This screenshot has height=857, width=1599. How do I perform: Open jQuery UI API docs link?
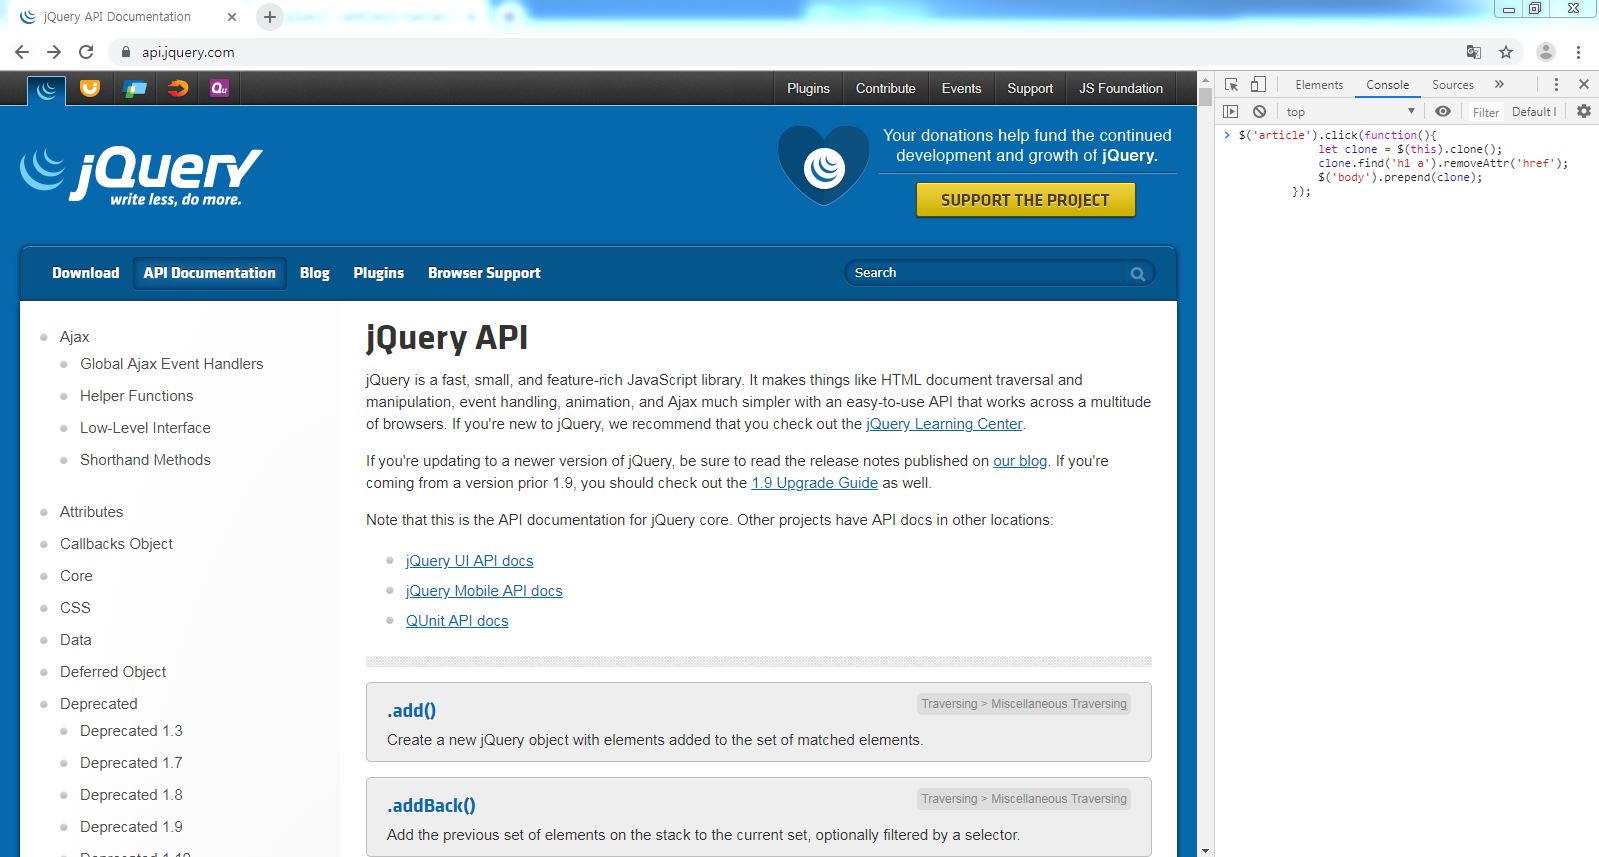470,561
